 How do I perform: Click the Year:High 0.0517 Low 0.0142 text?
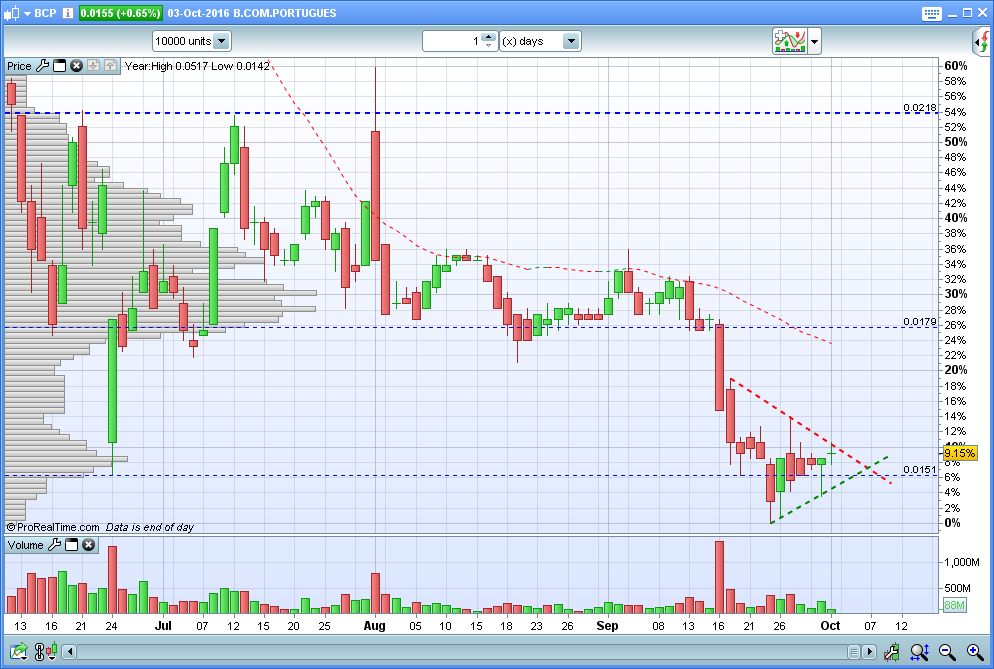(x=197, y=66)
